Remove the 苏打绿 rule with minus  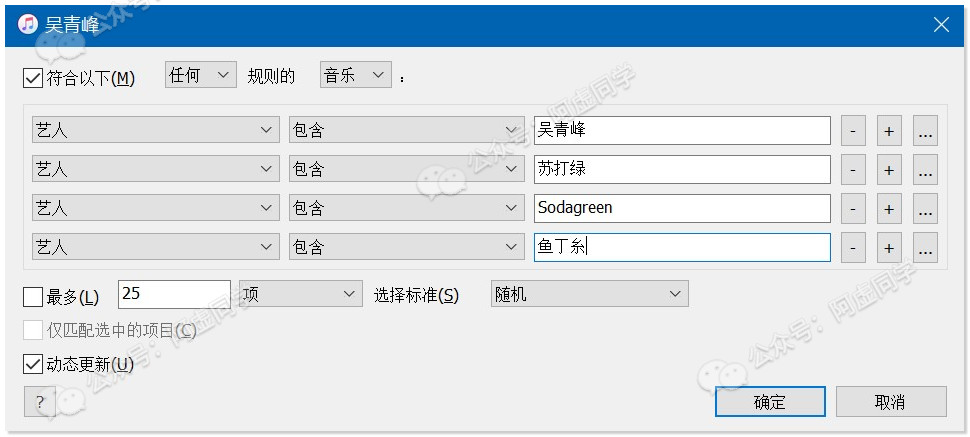pos(853,170)
